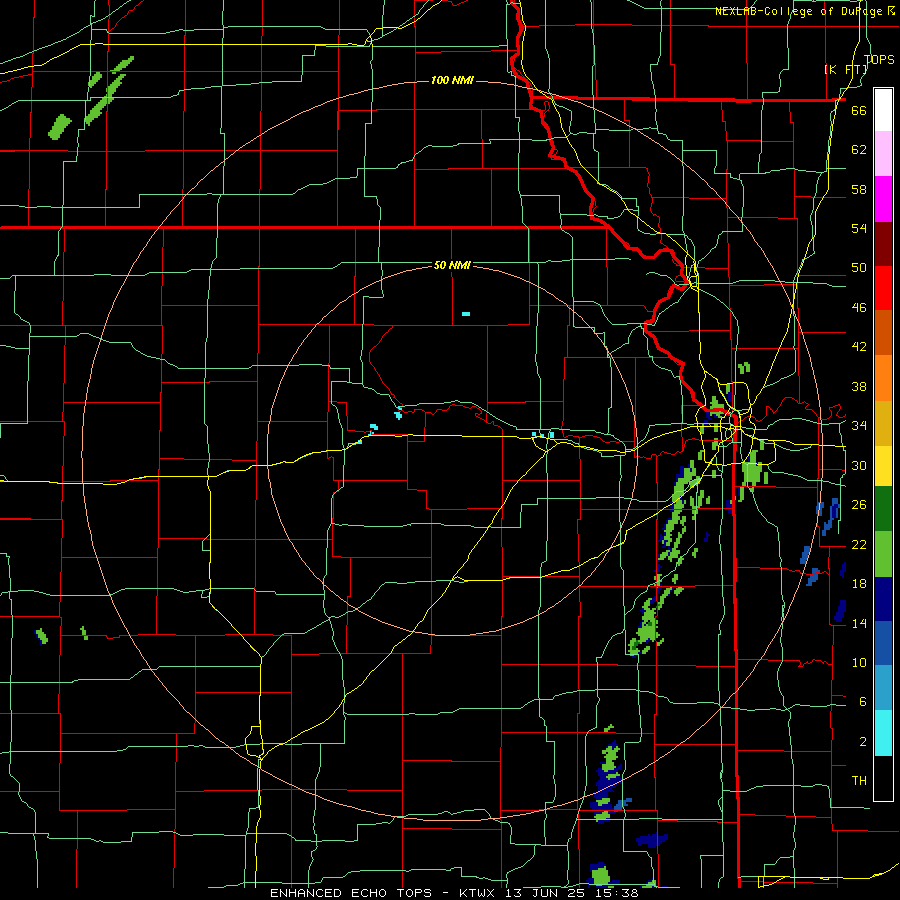Click the "100 NMI" range ring label
The image size is (900, 900).
[452, 80]
